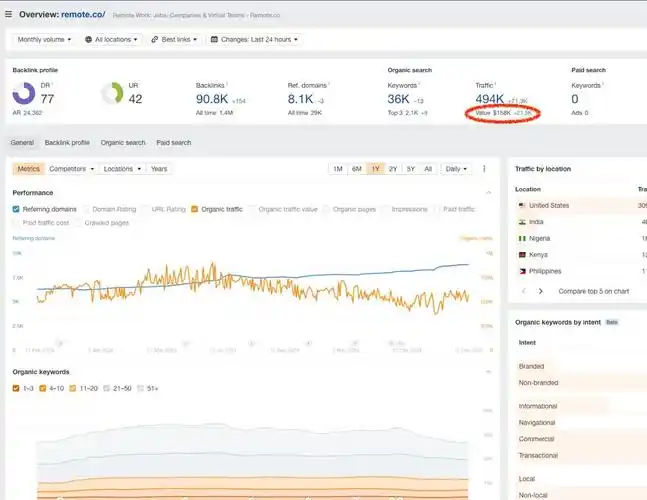Click United States flag icon
647x500 pixels.
pos(522,205)
